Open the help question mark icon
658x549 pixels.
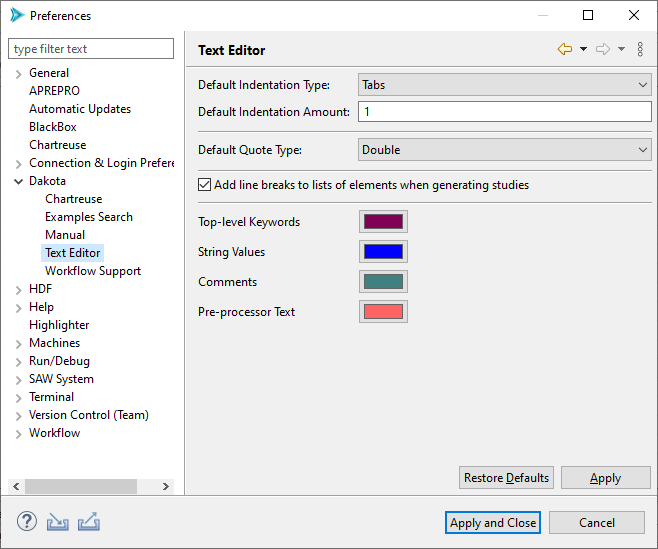click(x=27, y=522)
